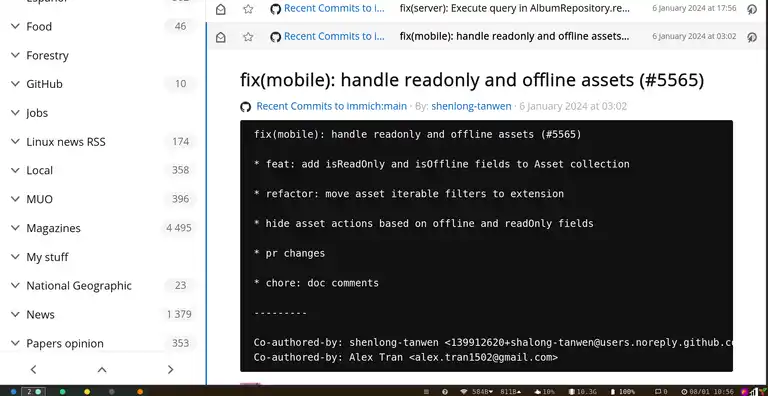Viewport: 768px width, 396px height.
Task: Open the GitHub category
Action: click(x=45, y=84)
